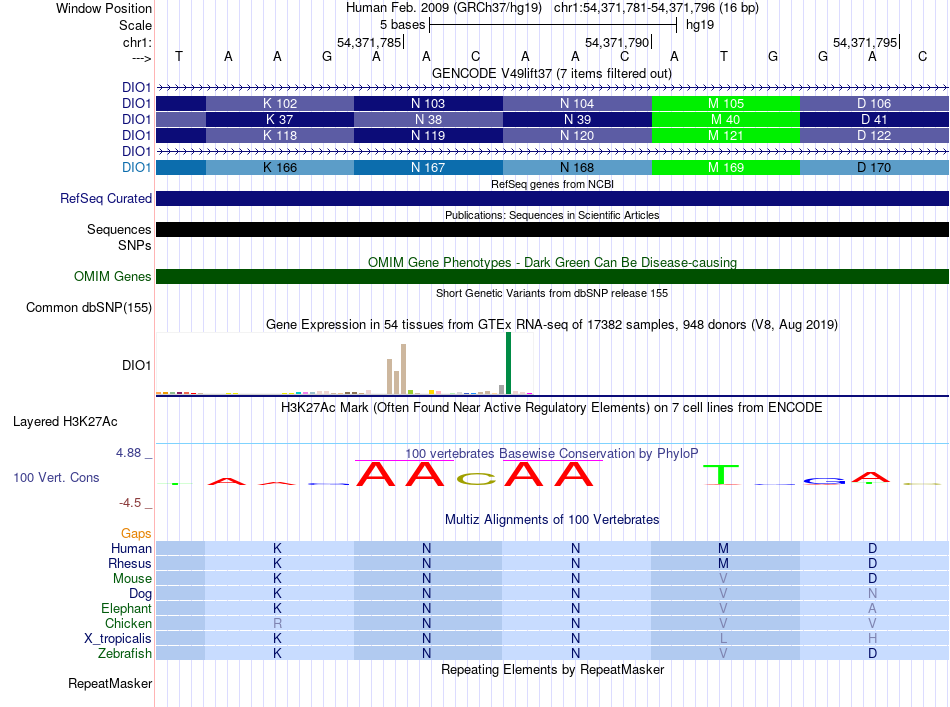Select the D 41 codon block
Viewport: 950px width, 707px height.
click(x=874, y=119)
